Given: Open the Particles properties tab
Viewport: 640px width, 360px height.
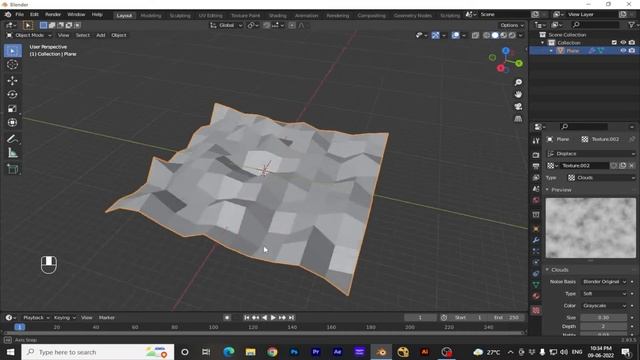Looking at the screenshot, I should click(536, 251).
